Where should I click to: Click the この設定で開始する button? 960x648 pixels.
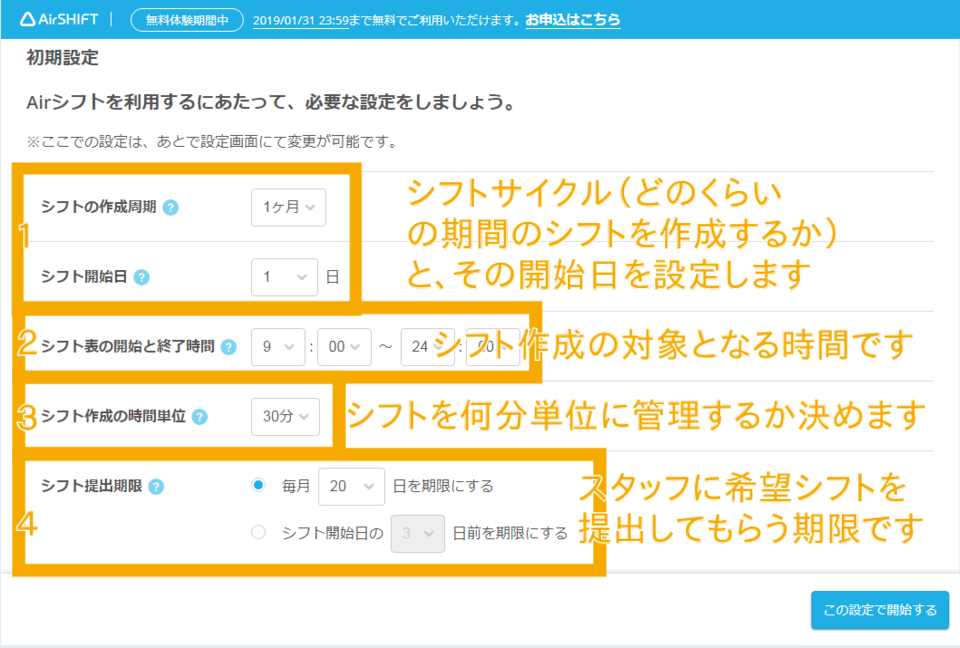[x=879, y=610]
